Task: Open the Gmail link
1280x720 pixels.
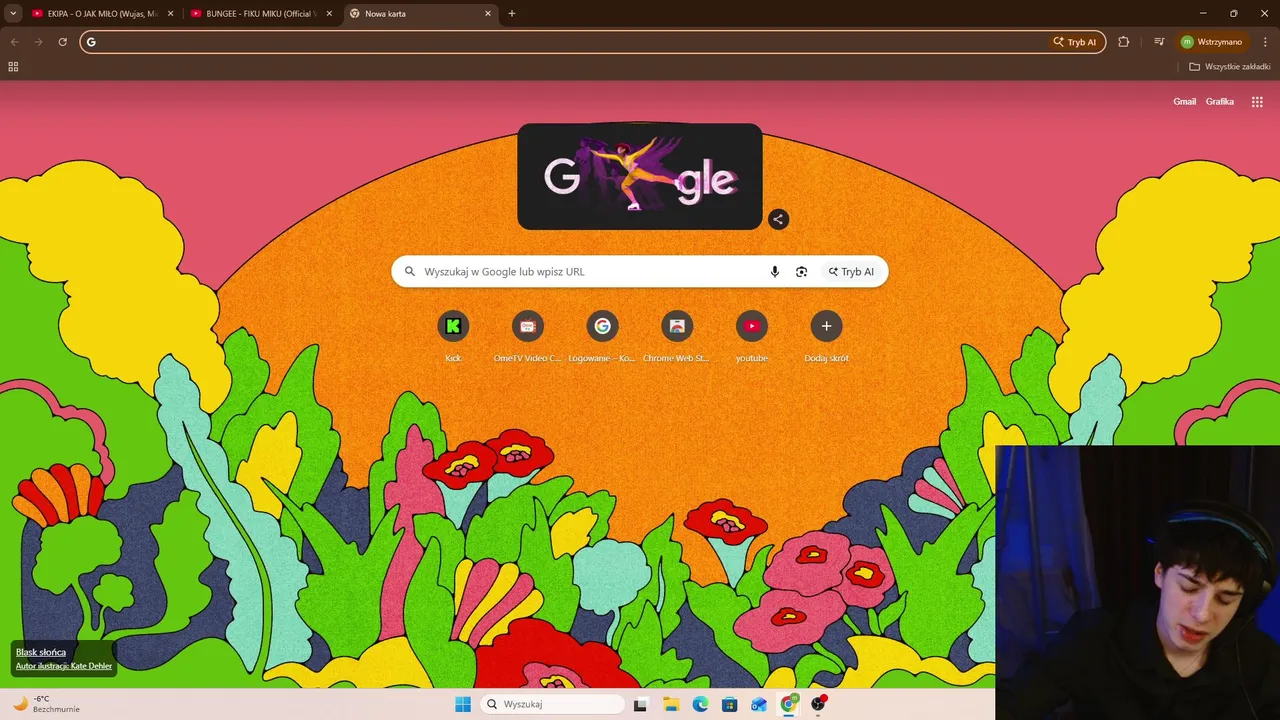Action: (x=1184, y=102)
